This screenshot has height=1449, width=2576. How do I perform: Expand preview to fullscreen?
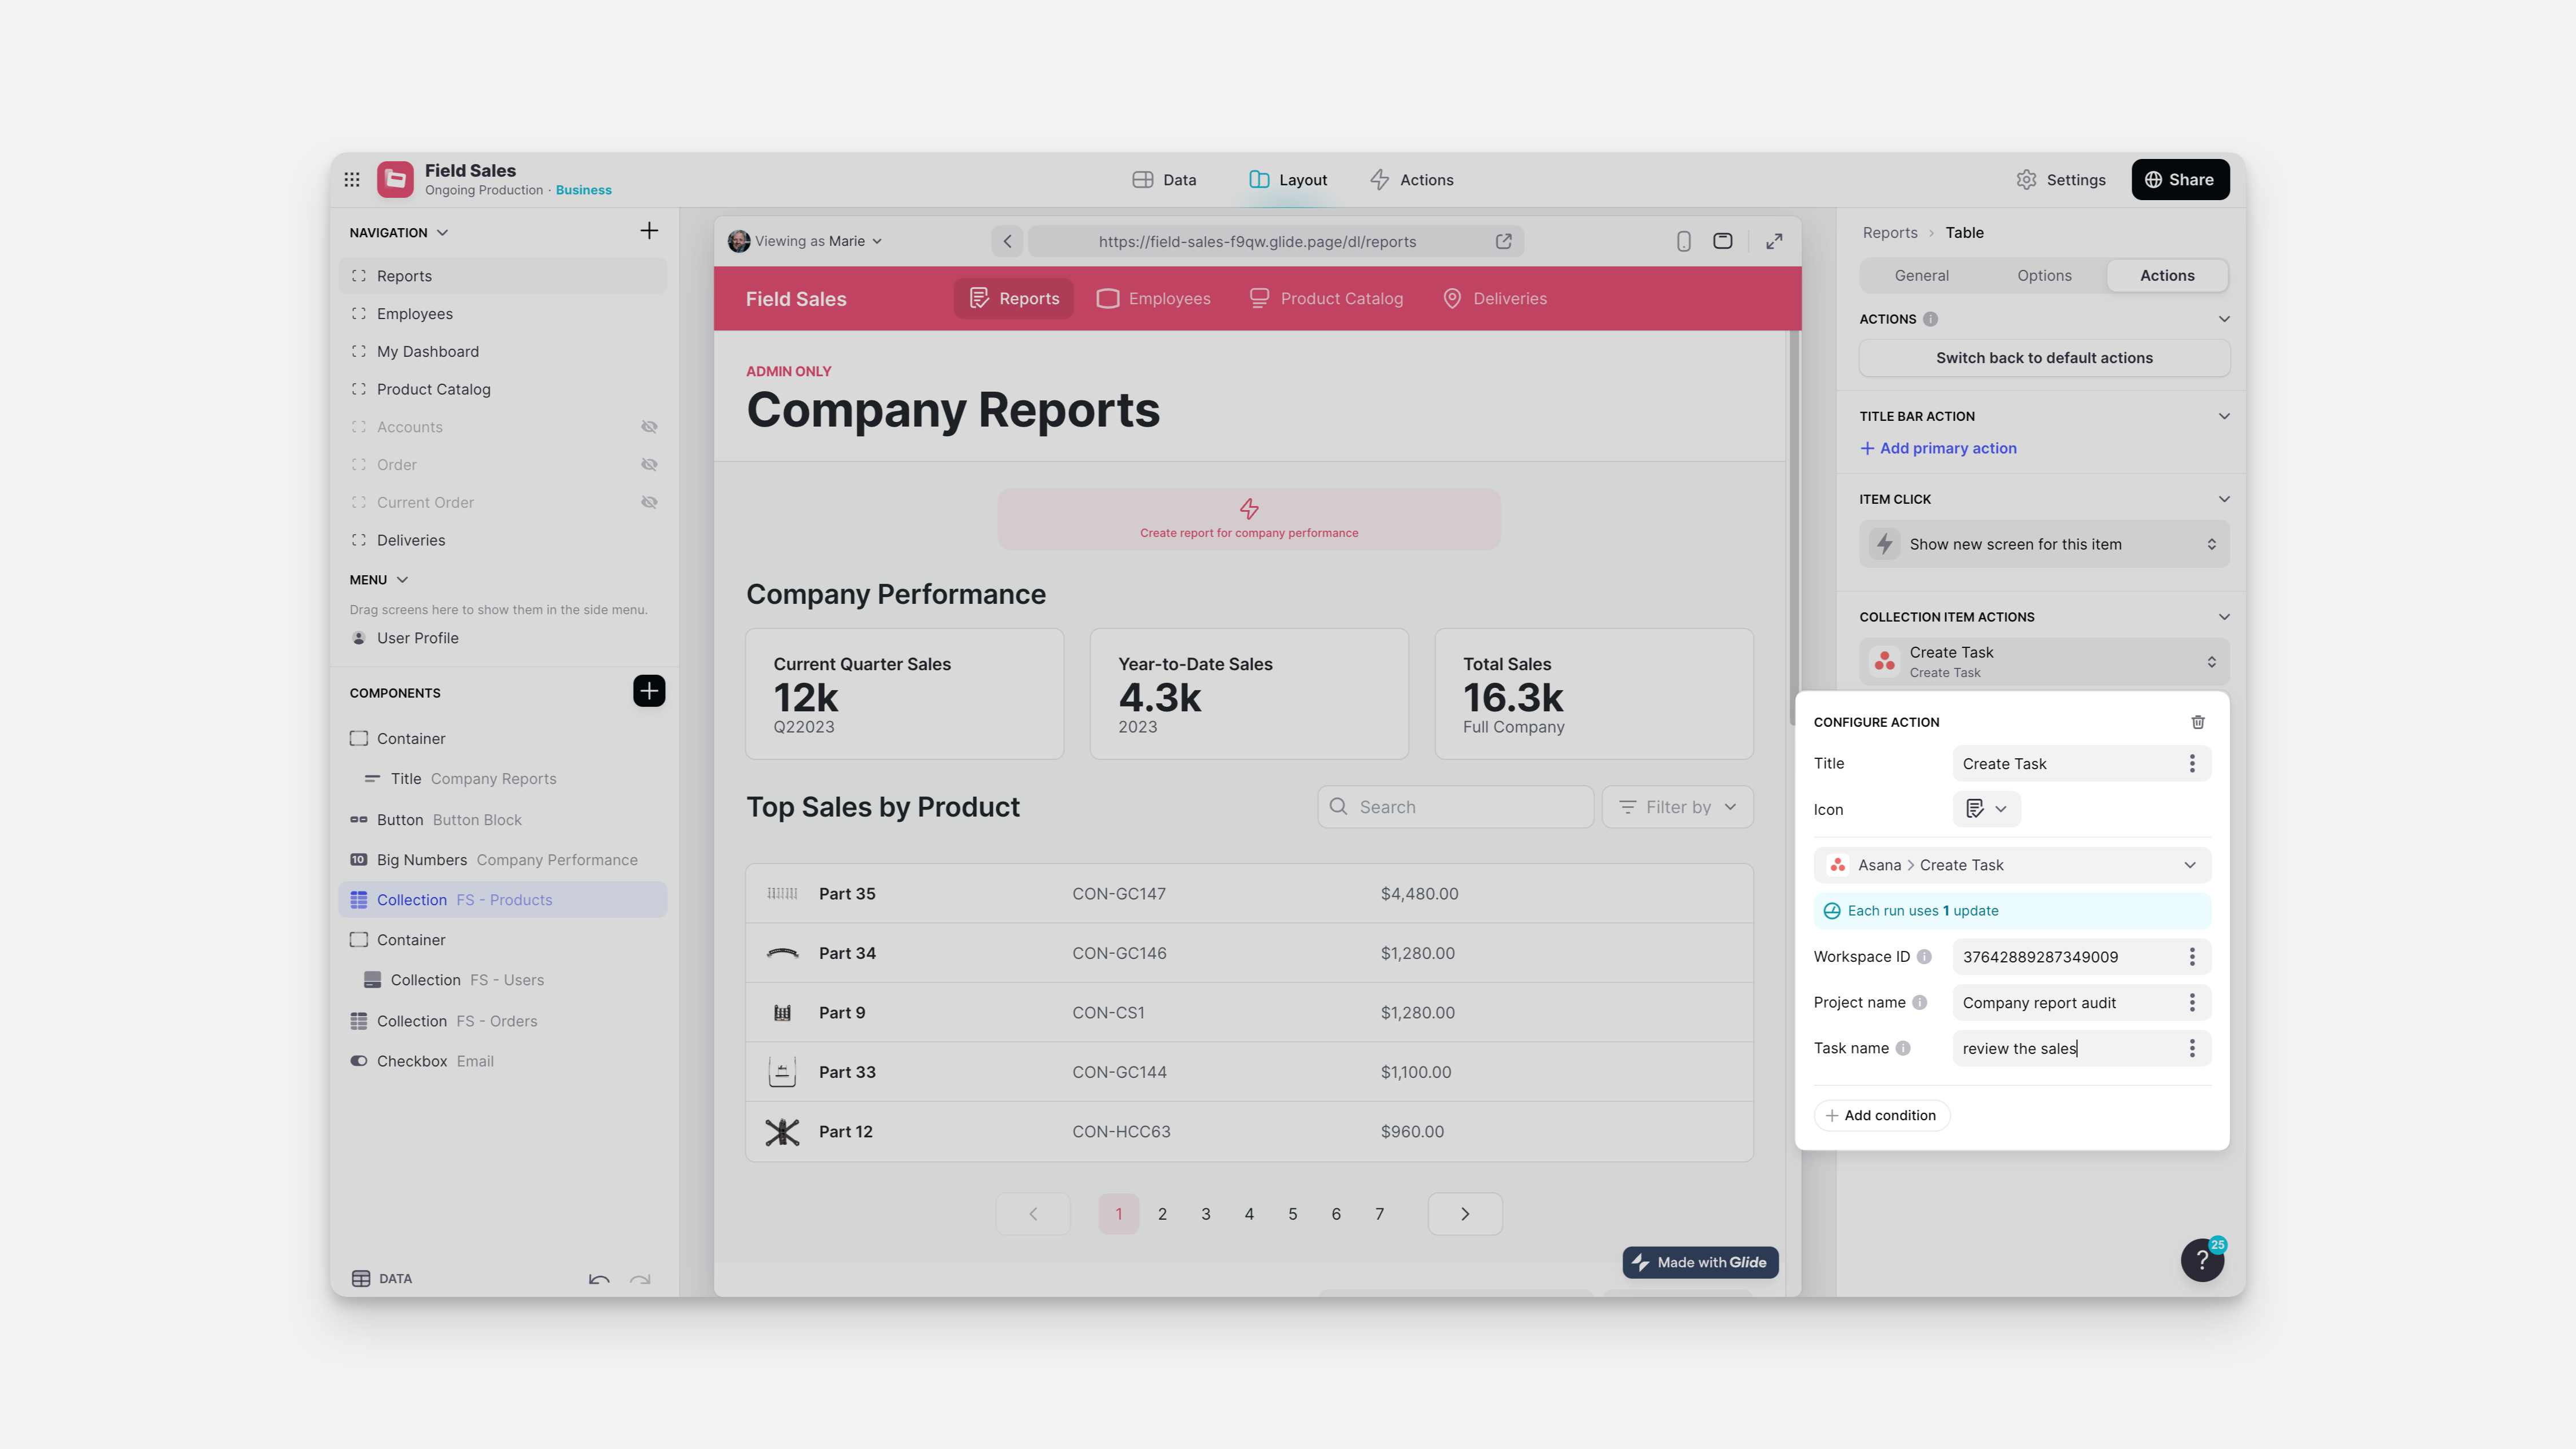[x=1774, y=241]
